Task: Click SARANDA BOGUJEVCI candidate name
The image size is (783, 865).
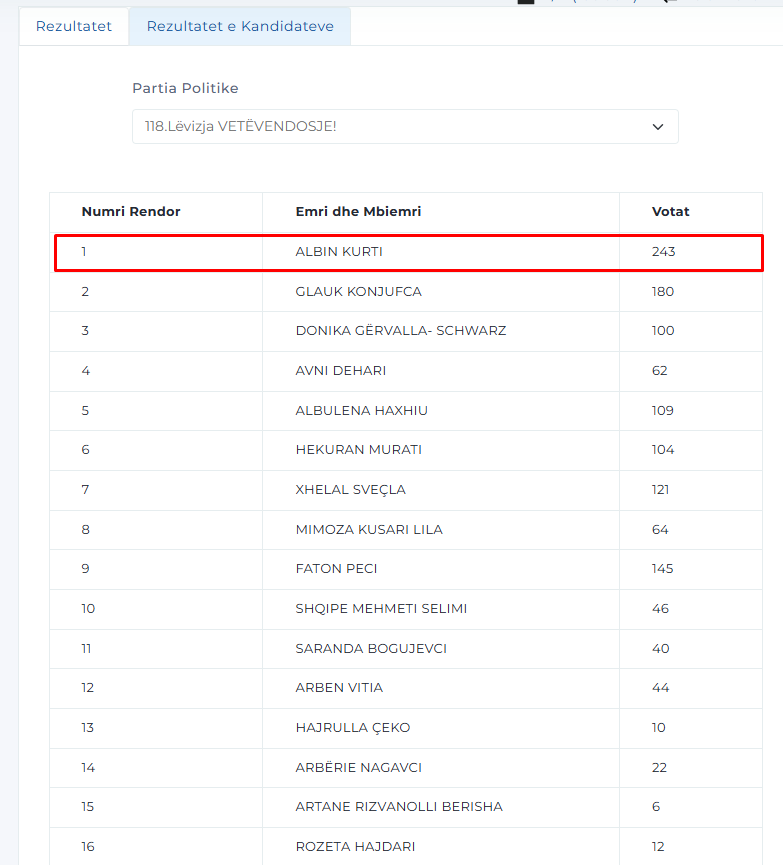Action: [x=371, y=649]
